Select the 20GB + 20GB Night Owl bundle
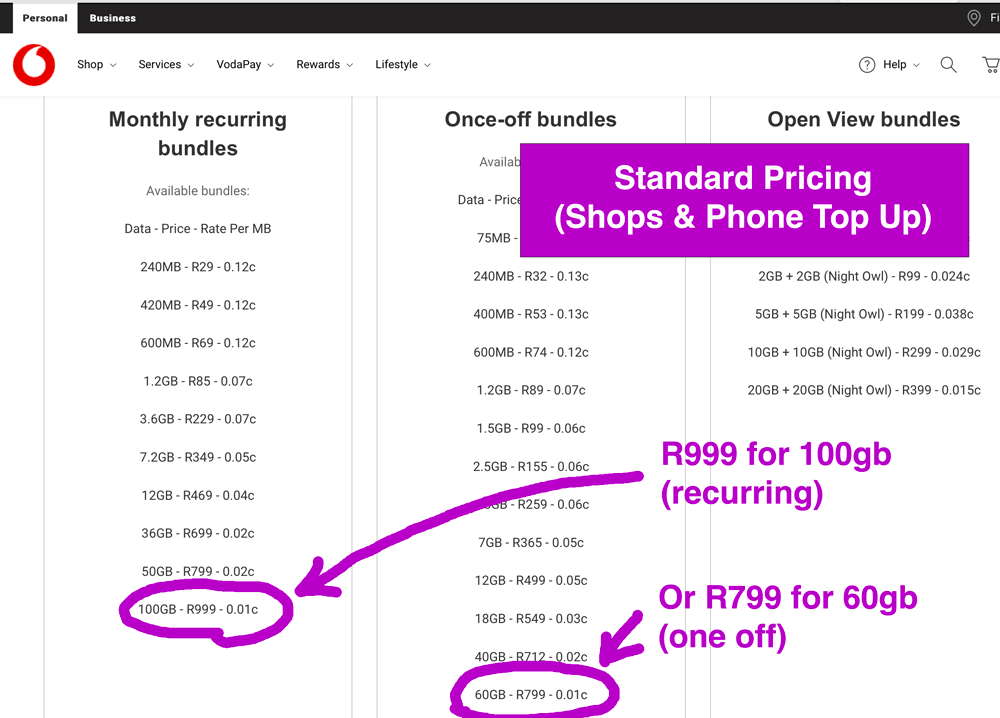Screen dimensions: 1000x718 tap(863, 390)
